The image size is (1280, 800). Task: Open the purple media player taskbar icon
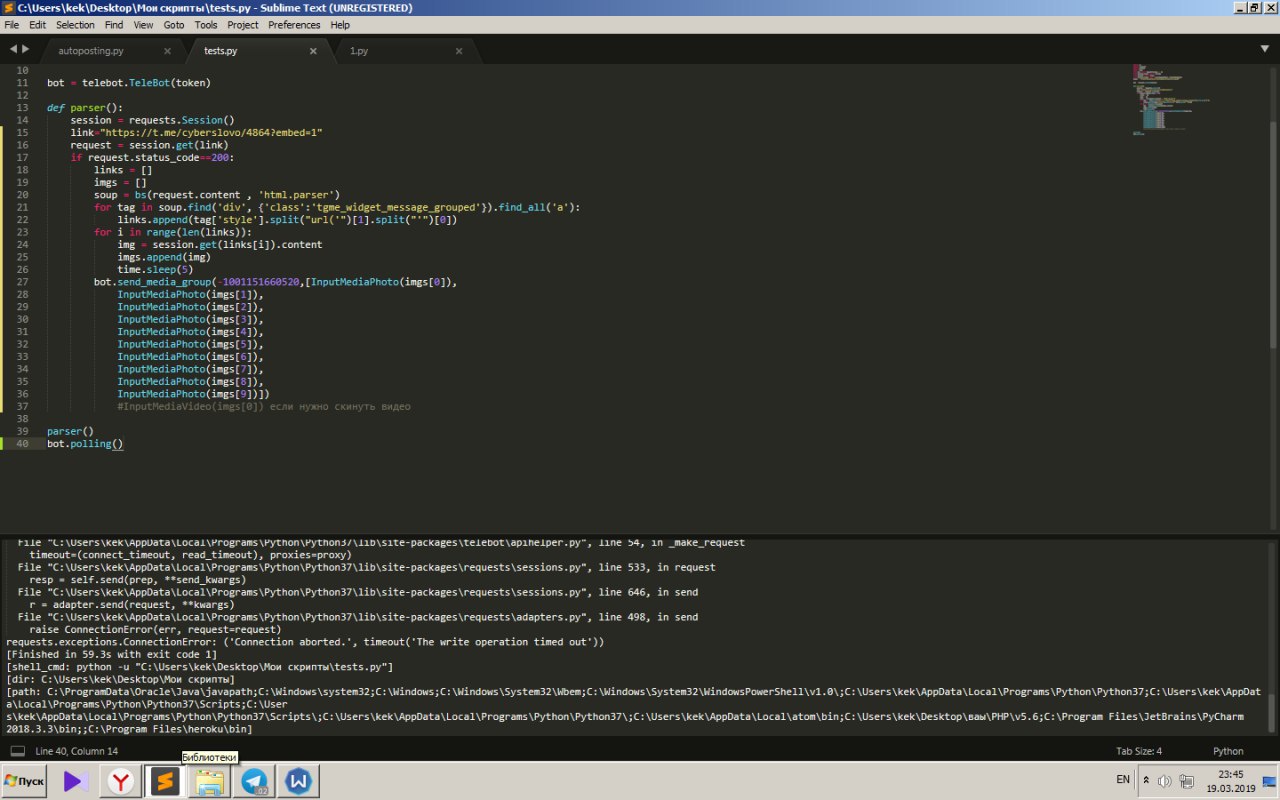coord(75,781)
